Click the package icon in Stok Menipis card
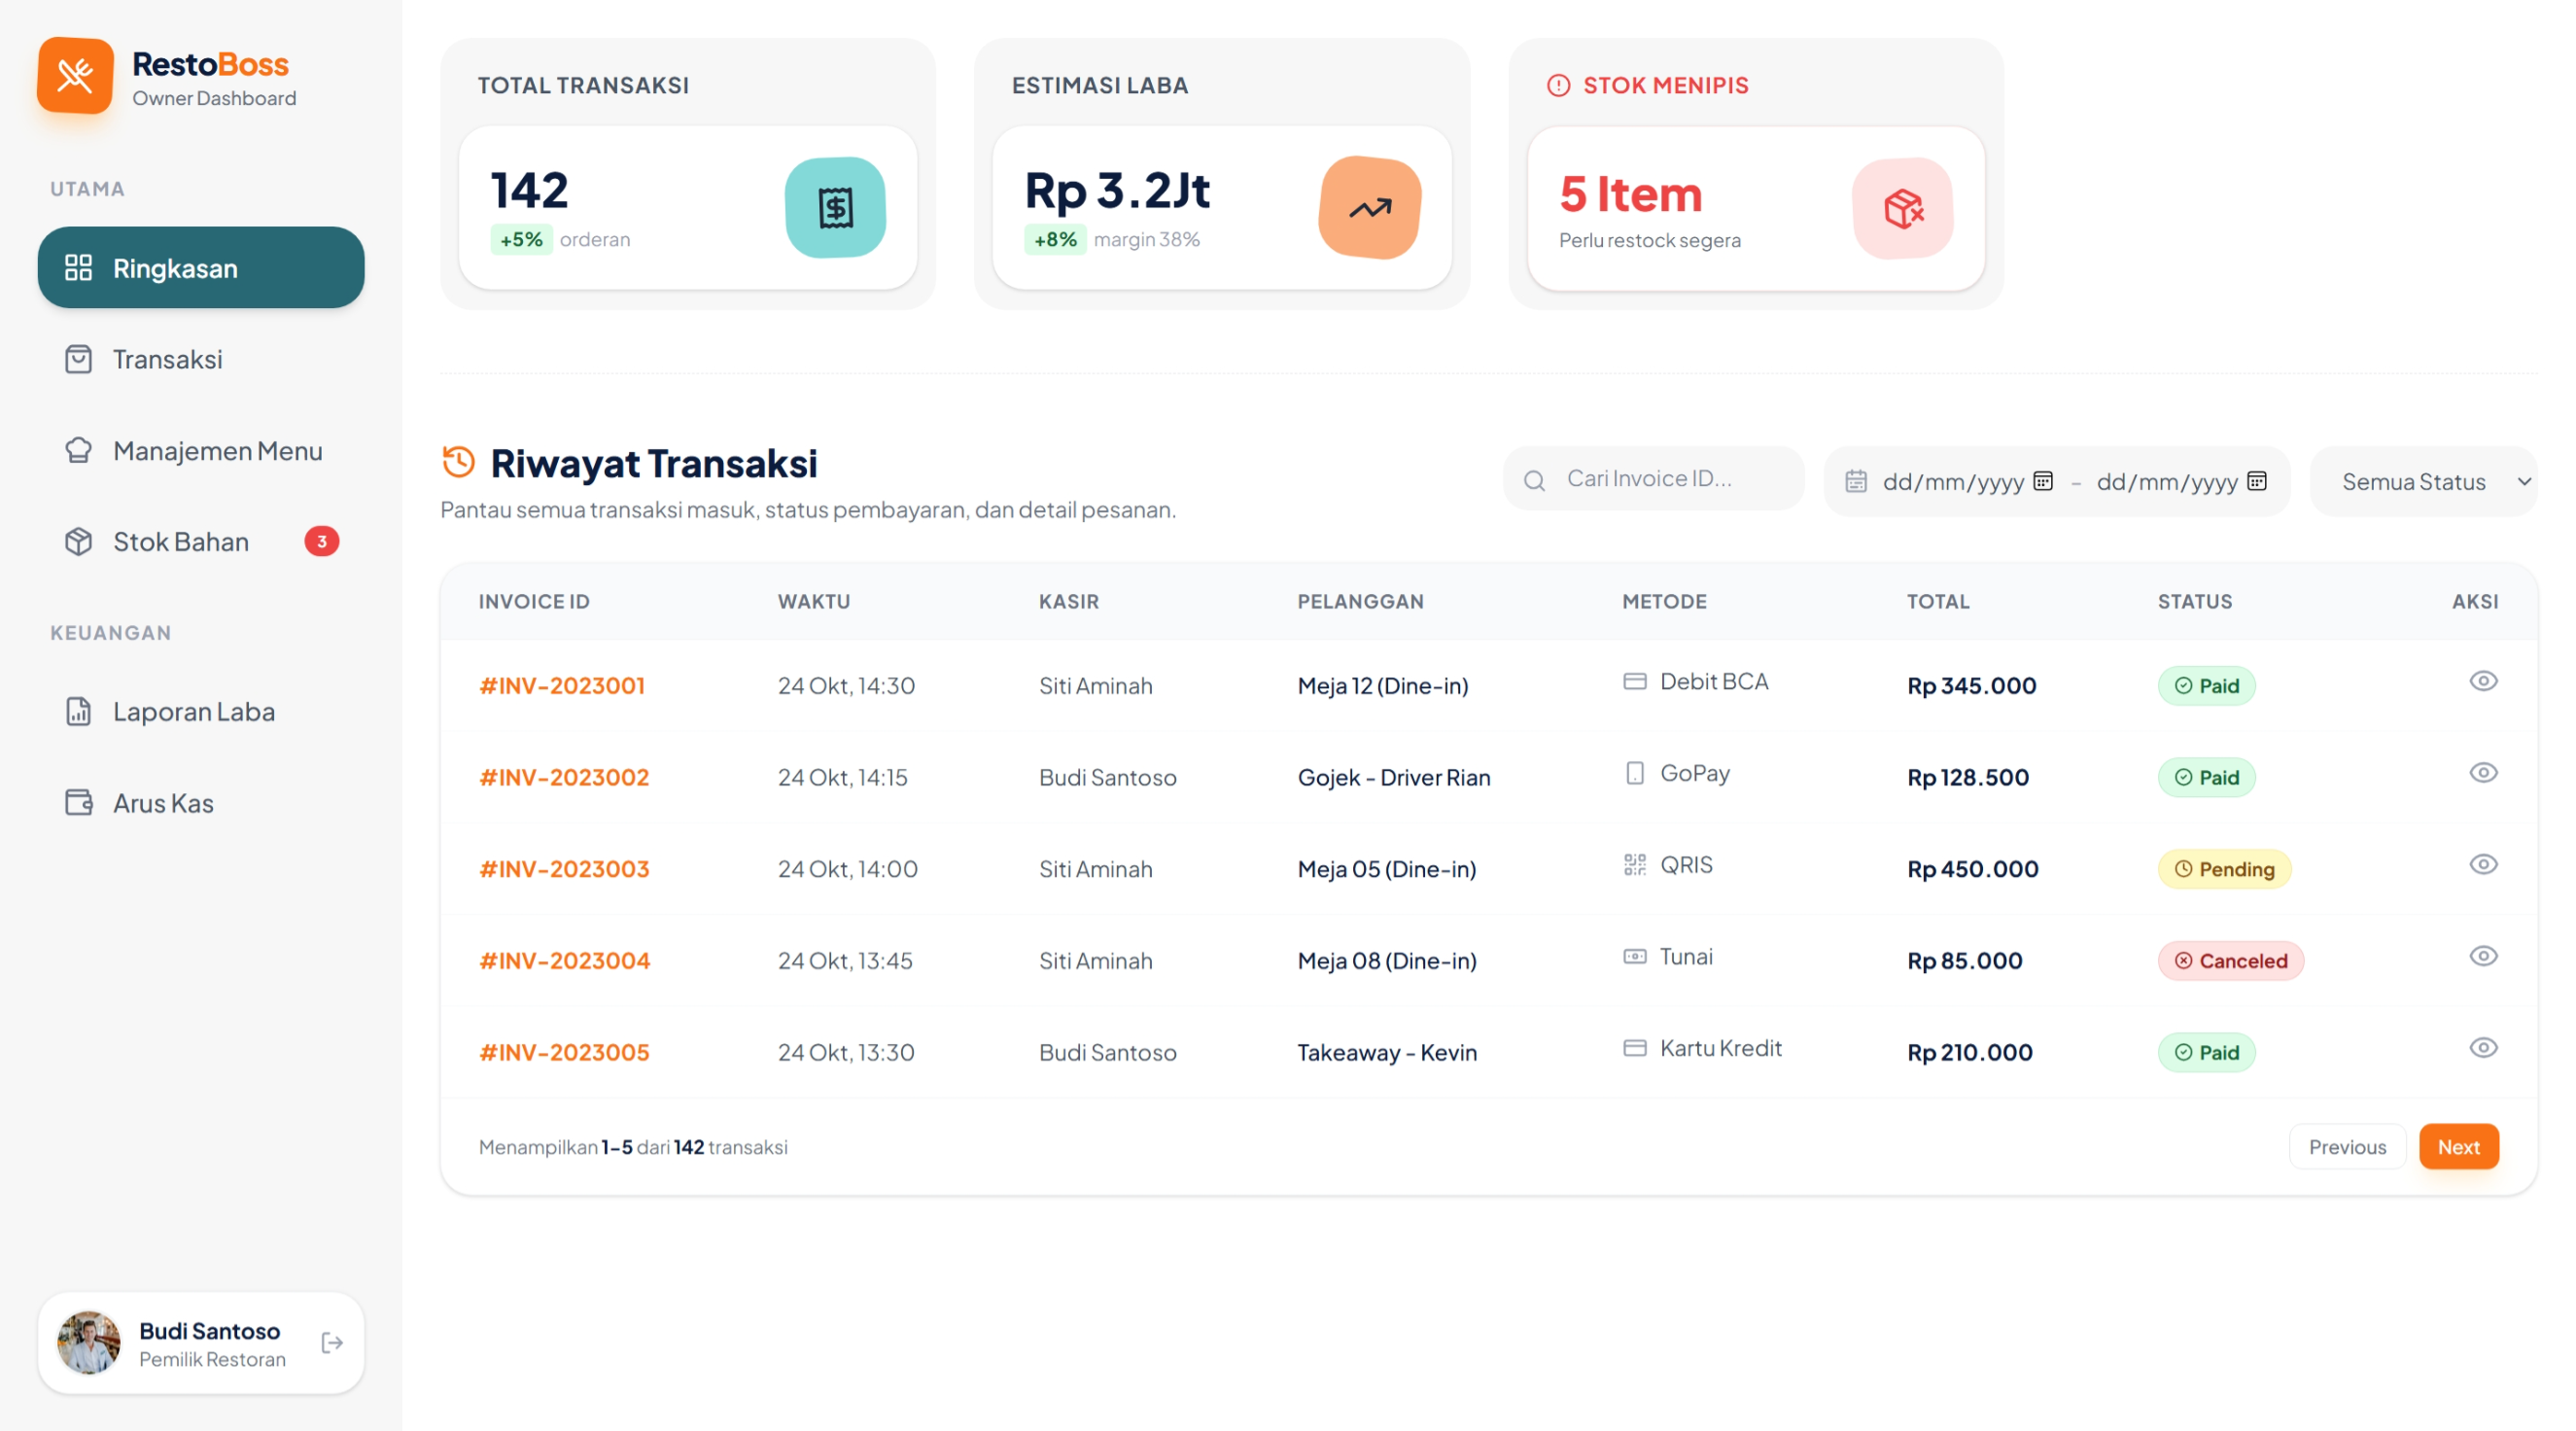This screenshot has height=1431, width=2576. (1902, 208)
